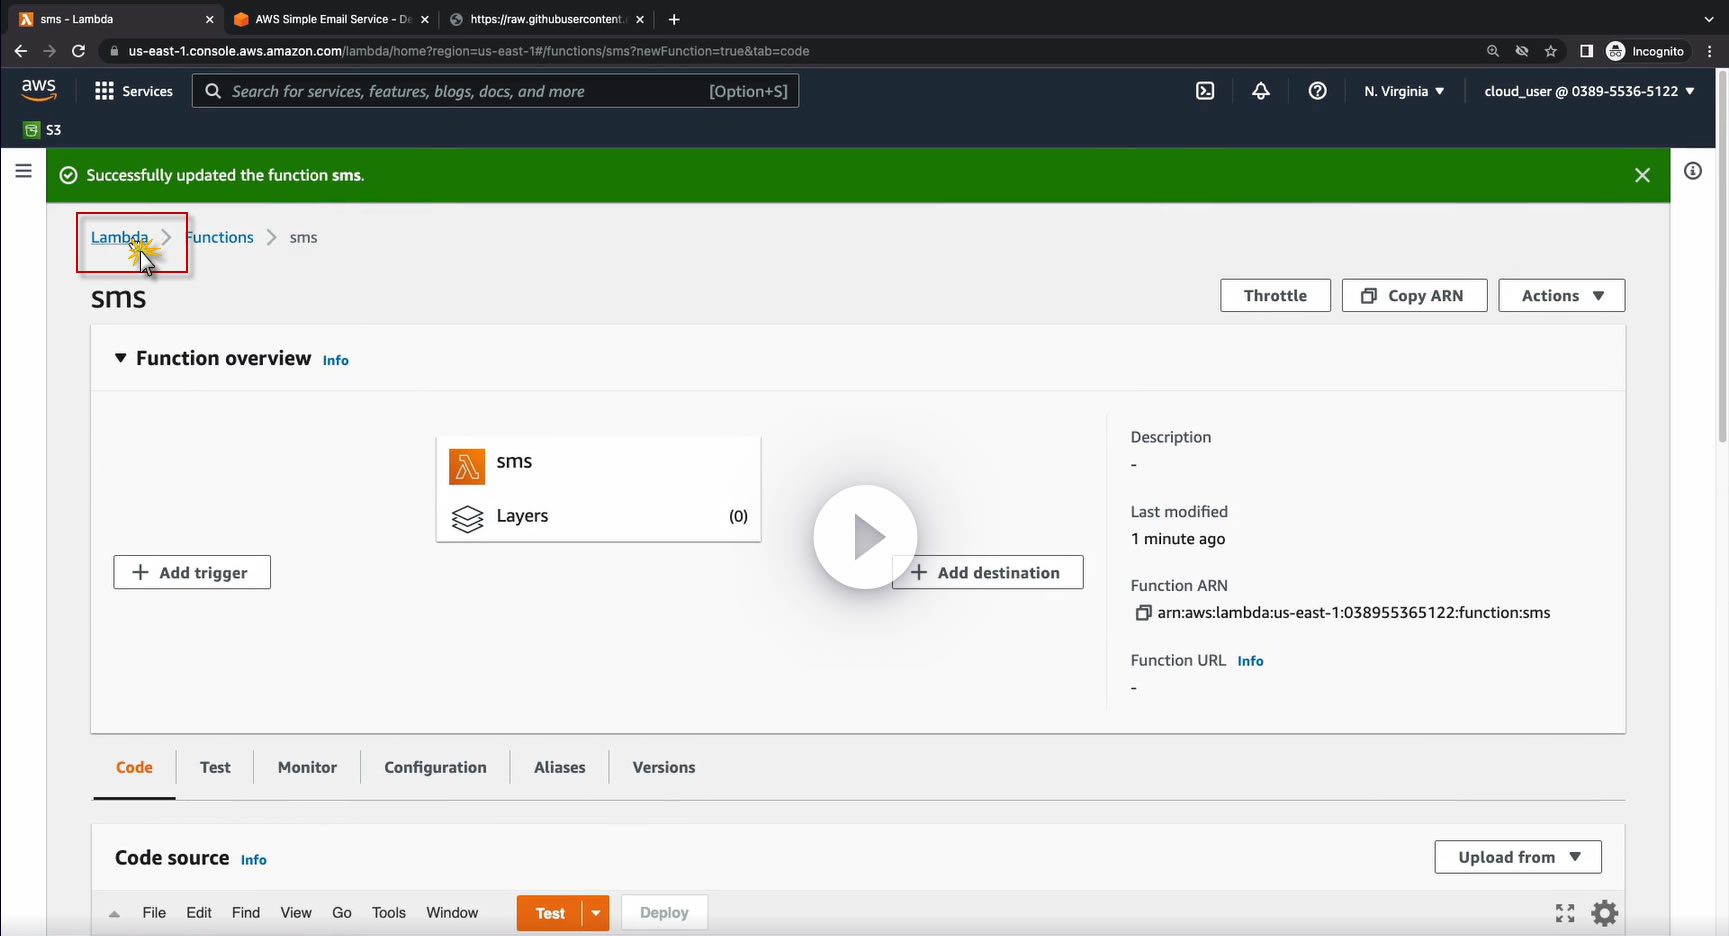
Task: Go to the Functions breadcrumb link
Action: (219, 237)
